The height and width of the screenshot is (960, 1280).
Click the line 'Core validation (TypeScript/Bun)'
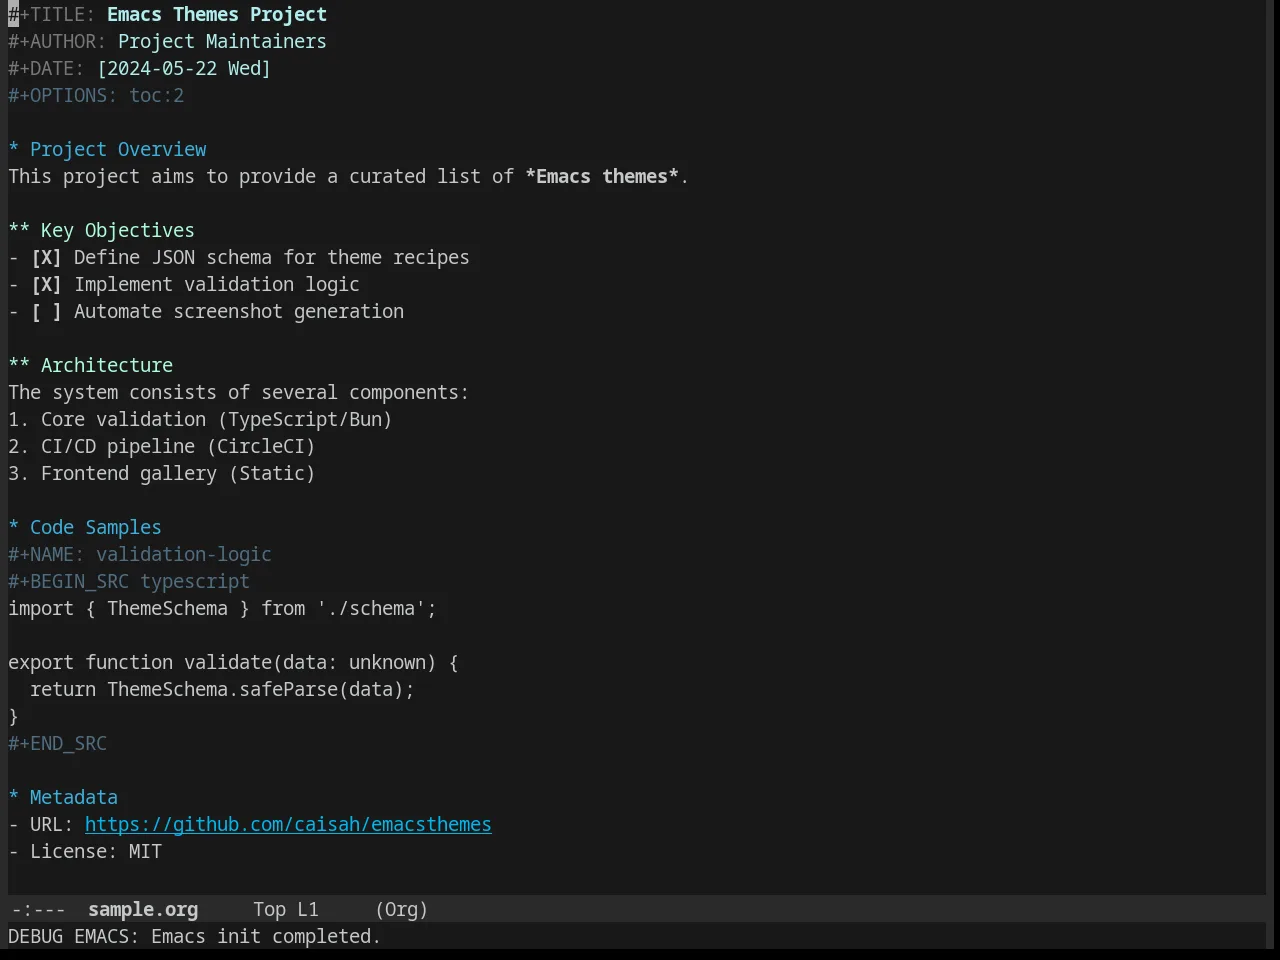coord(200,419)
